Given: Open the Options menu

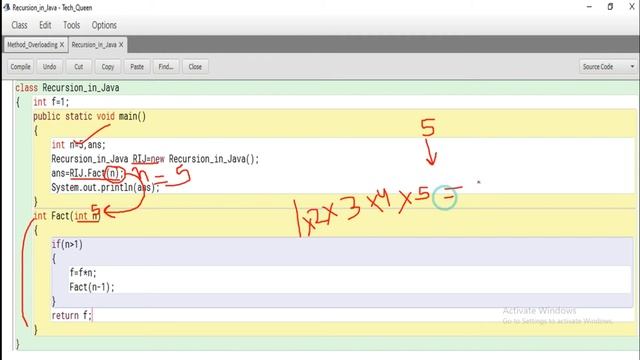Looking at the screenshot, I should (x=104, y=25).
